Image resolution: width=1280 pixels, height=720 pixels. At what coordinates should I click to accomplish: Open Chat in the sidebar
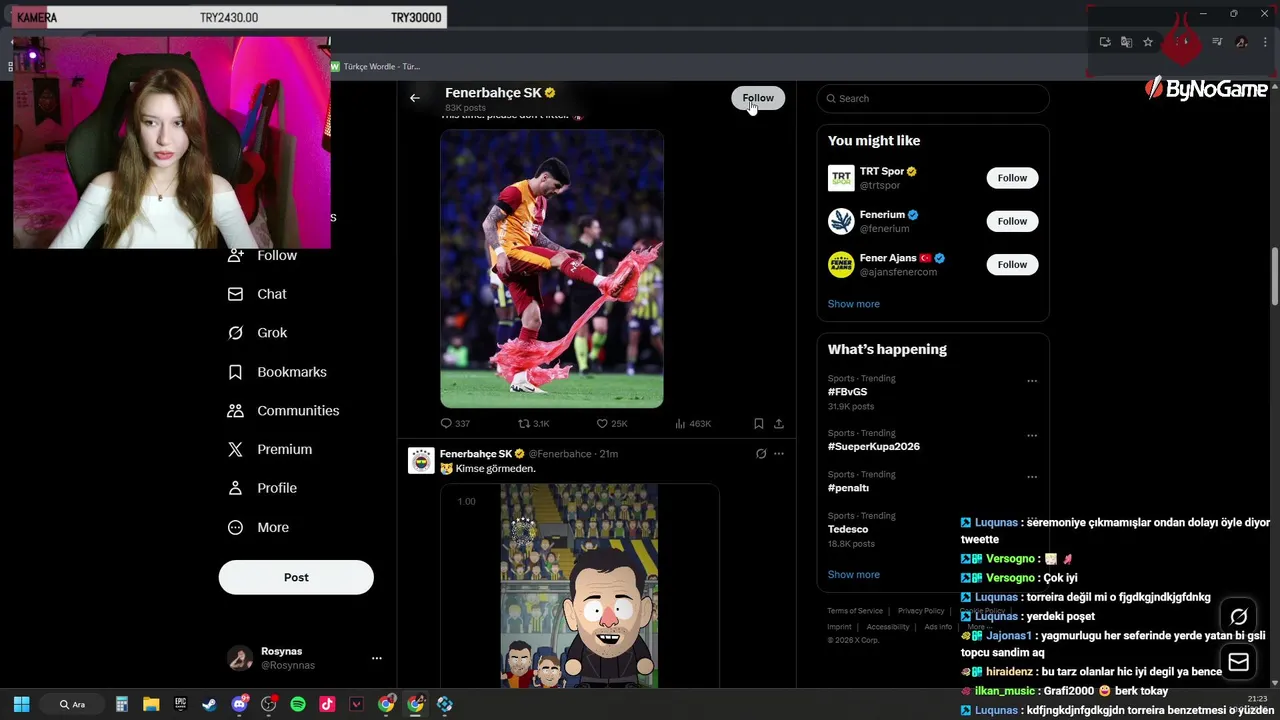click(257, 294)
